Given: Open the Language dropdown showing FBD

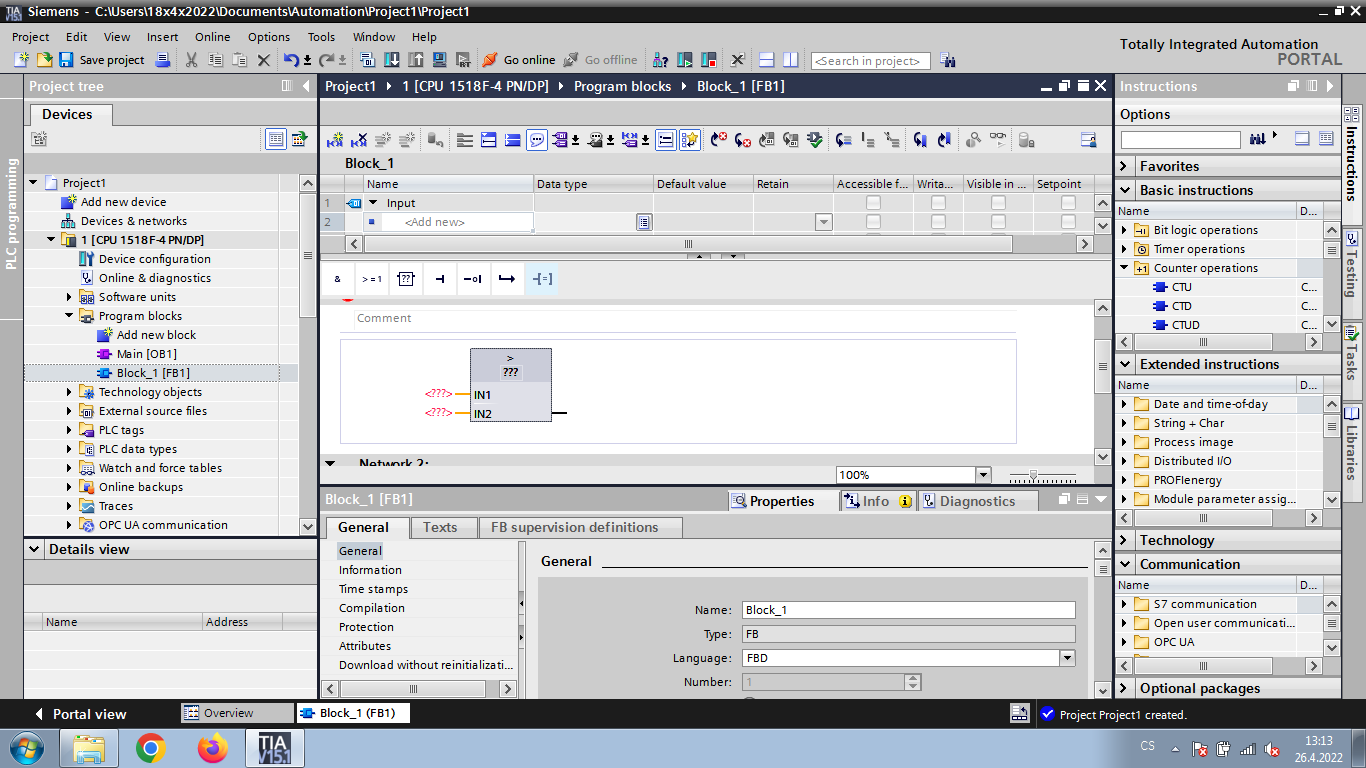Looking at the screenshot, I should (1067, 658).
